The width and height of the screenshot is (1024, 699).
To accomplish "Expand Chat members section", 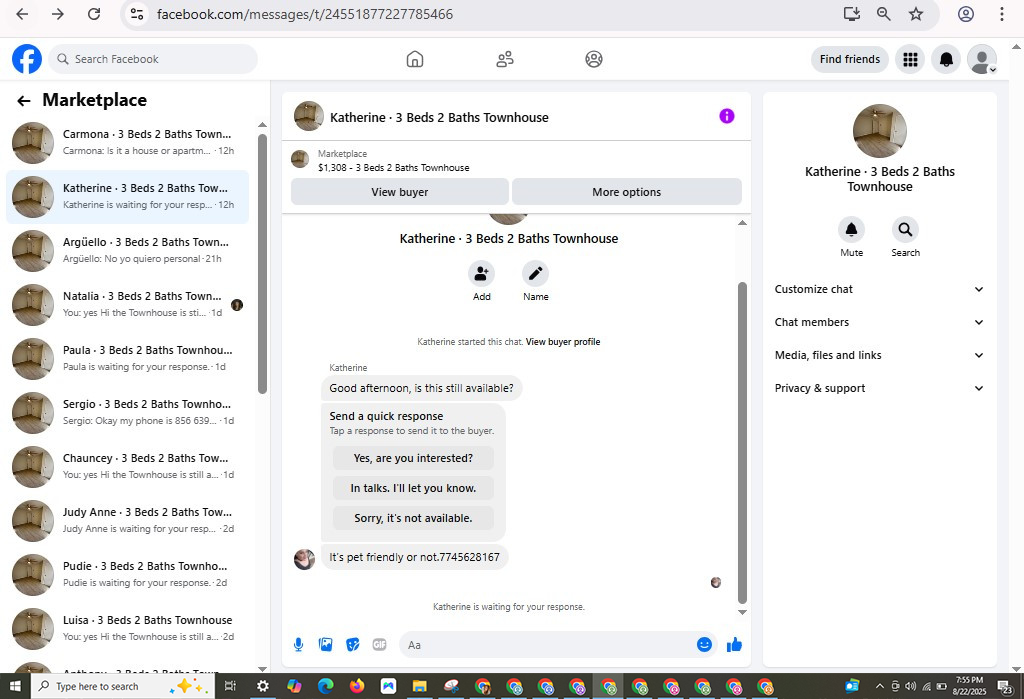I will tap(878, 322).
